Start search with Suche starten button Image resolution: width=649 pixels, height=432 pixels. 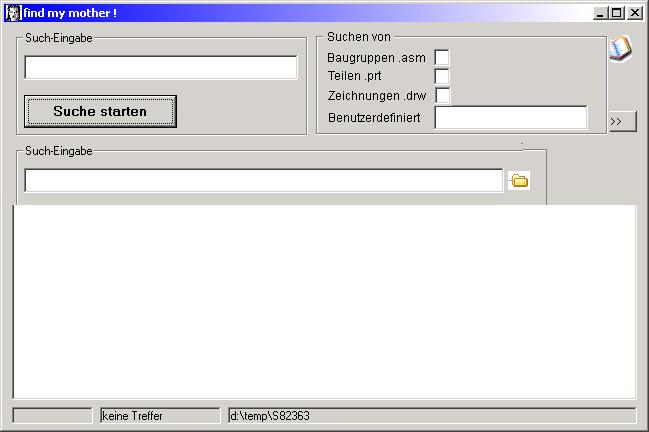coord(100,111)
